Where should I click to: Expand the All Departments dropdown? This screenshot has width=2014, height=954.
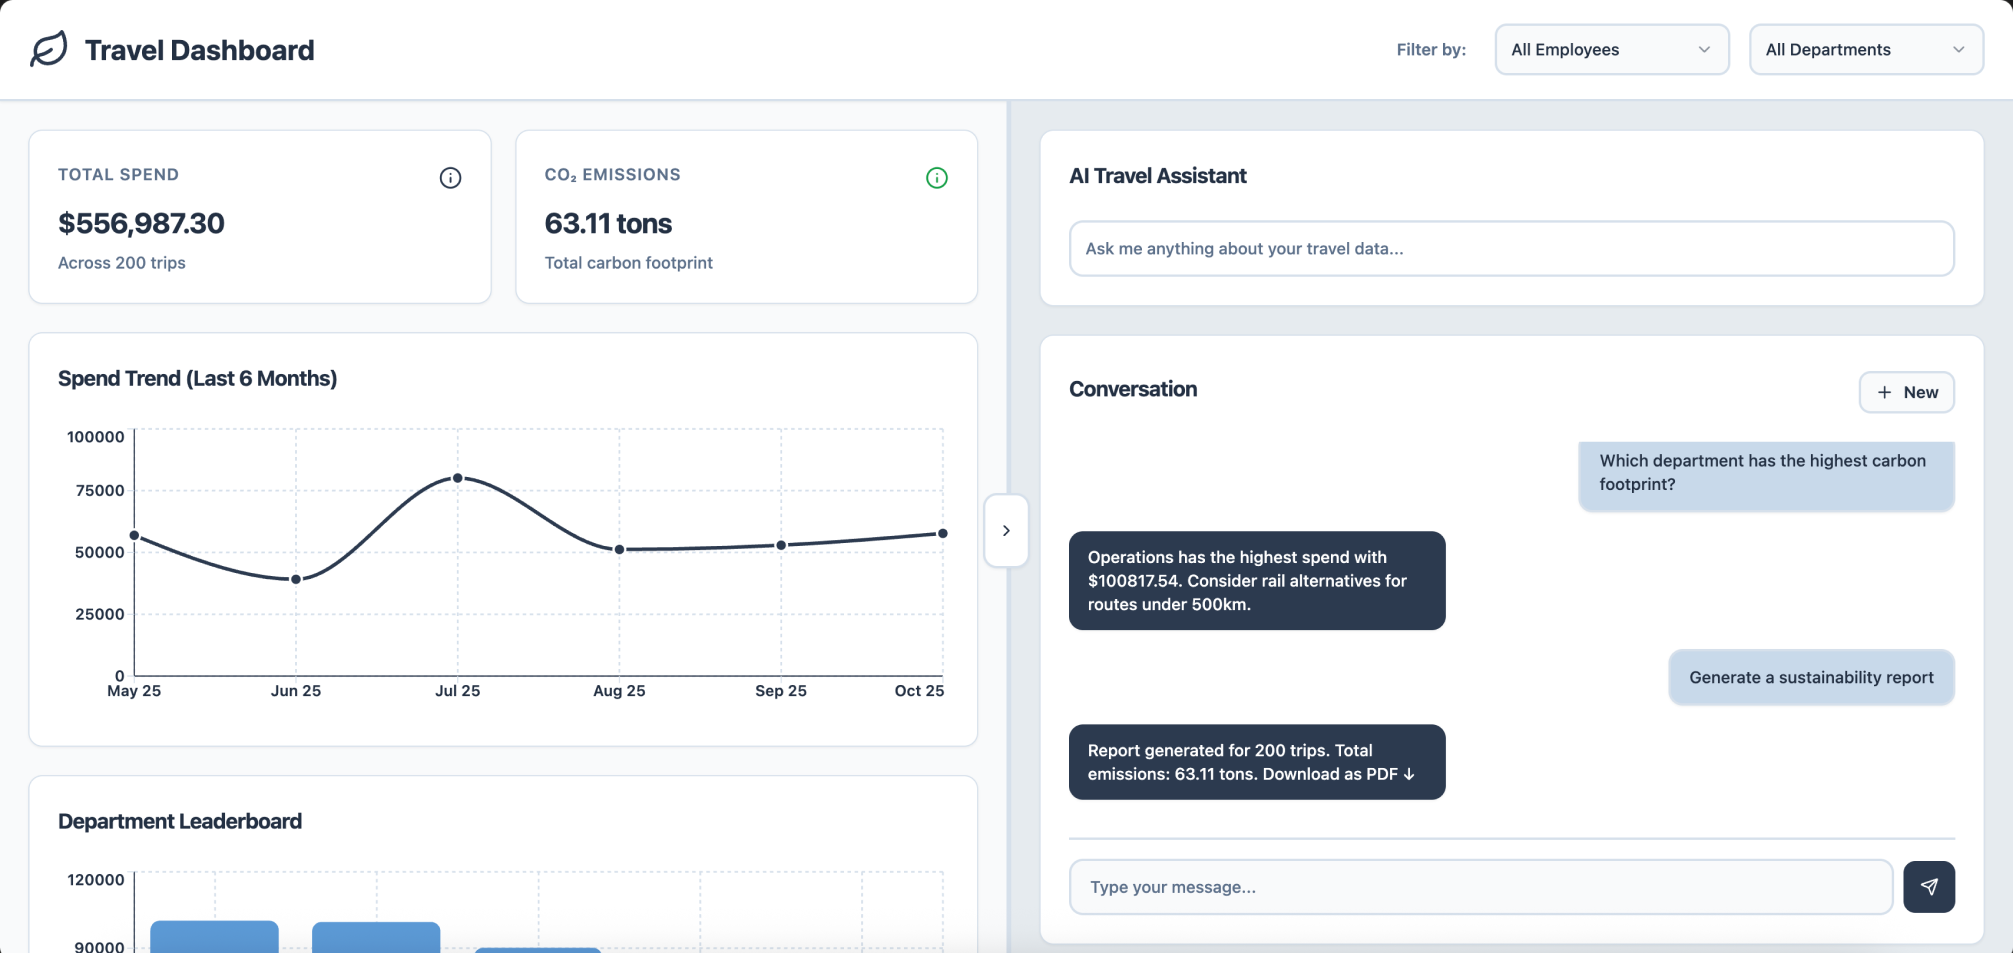click(x=1866, y=50)
